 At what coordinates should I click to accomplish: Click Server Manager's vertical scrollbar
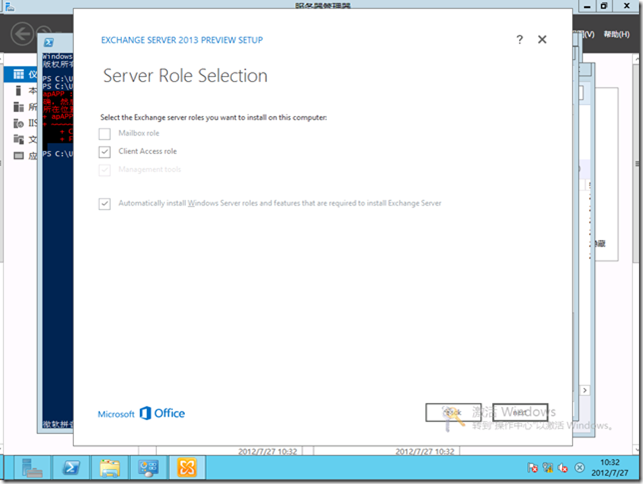pyautogui.click(x=638, y=164)
